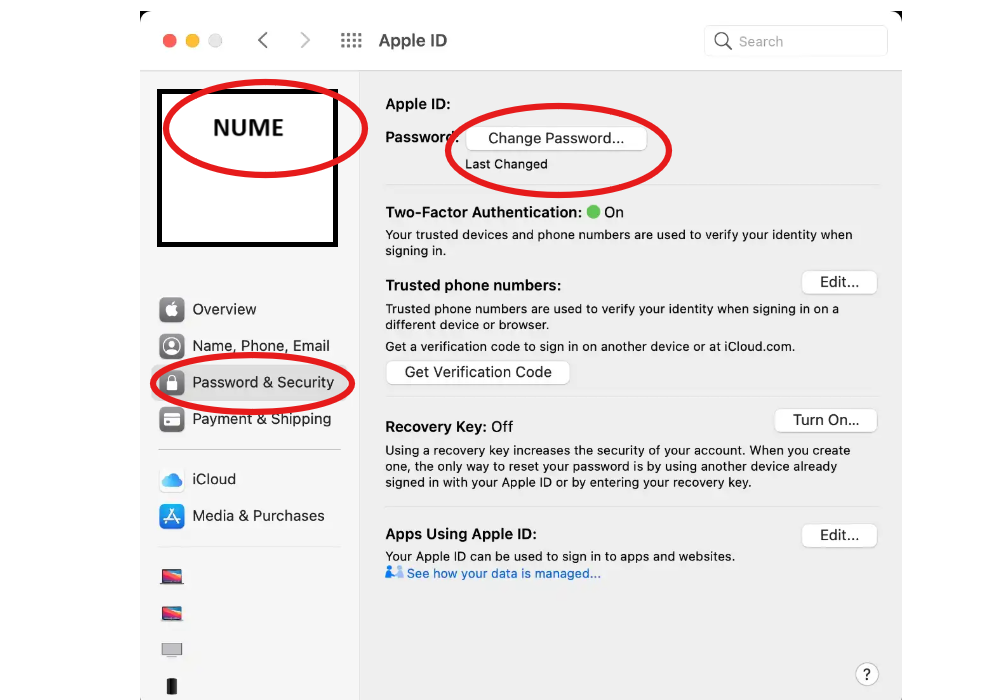Screen dimensions: 1005x700
Task: Click the Name, Phone, Email person icon
Action: tap(172, 346)
